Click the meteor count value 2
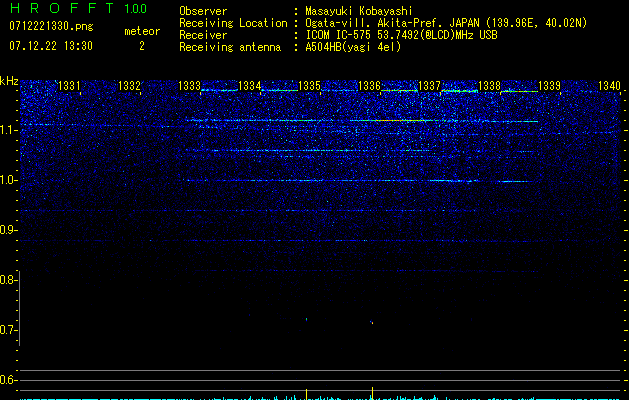Screen dimensions: 629x400 (142, 46)
